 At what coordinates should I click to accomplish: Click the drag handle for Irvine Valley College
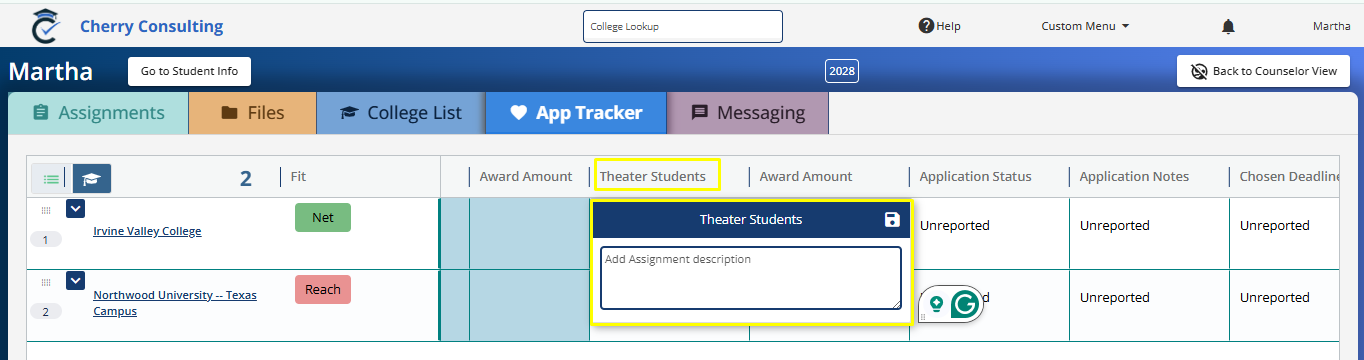click(45, 210)
